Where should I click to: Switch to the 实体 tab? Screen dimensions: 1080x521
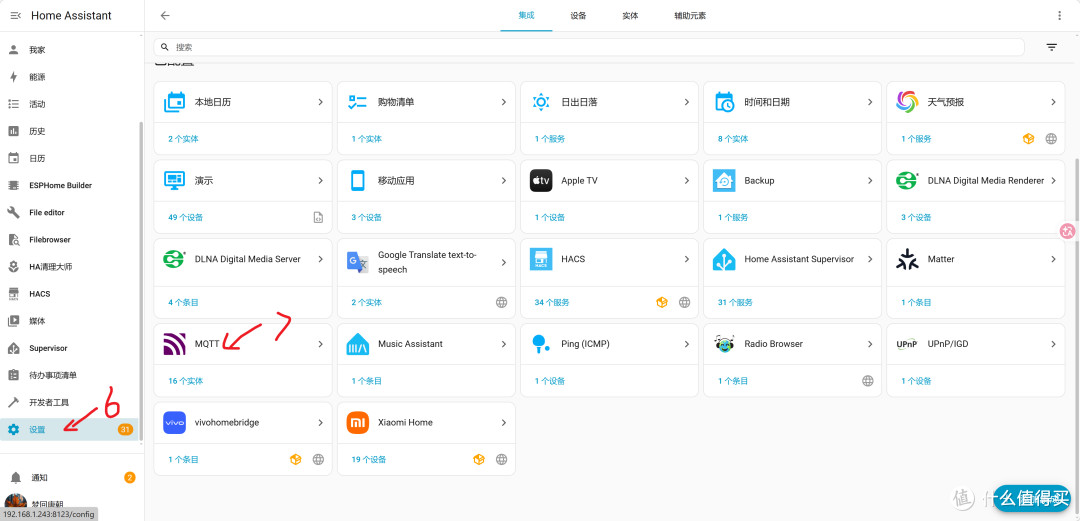pos(630,15)
